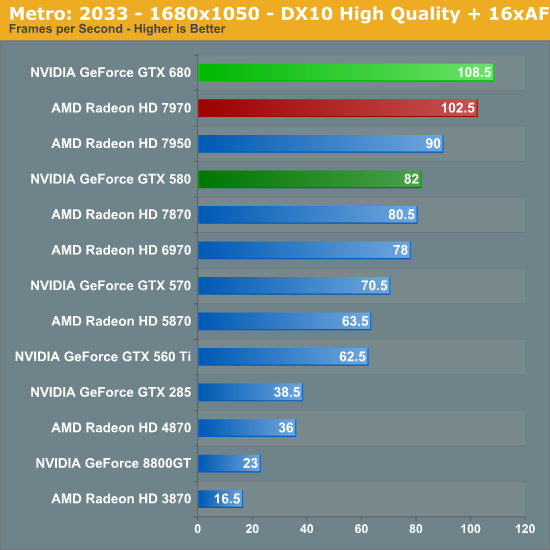The height and width of the screenshot is (550, 550).
Task: Click the value '38.5' on the bar
Action: pyautogui.click(x=287, y=392)
